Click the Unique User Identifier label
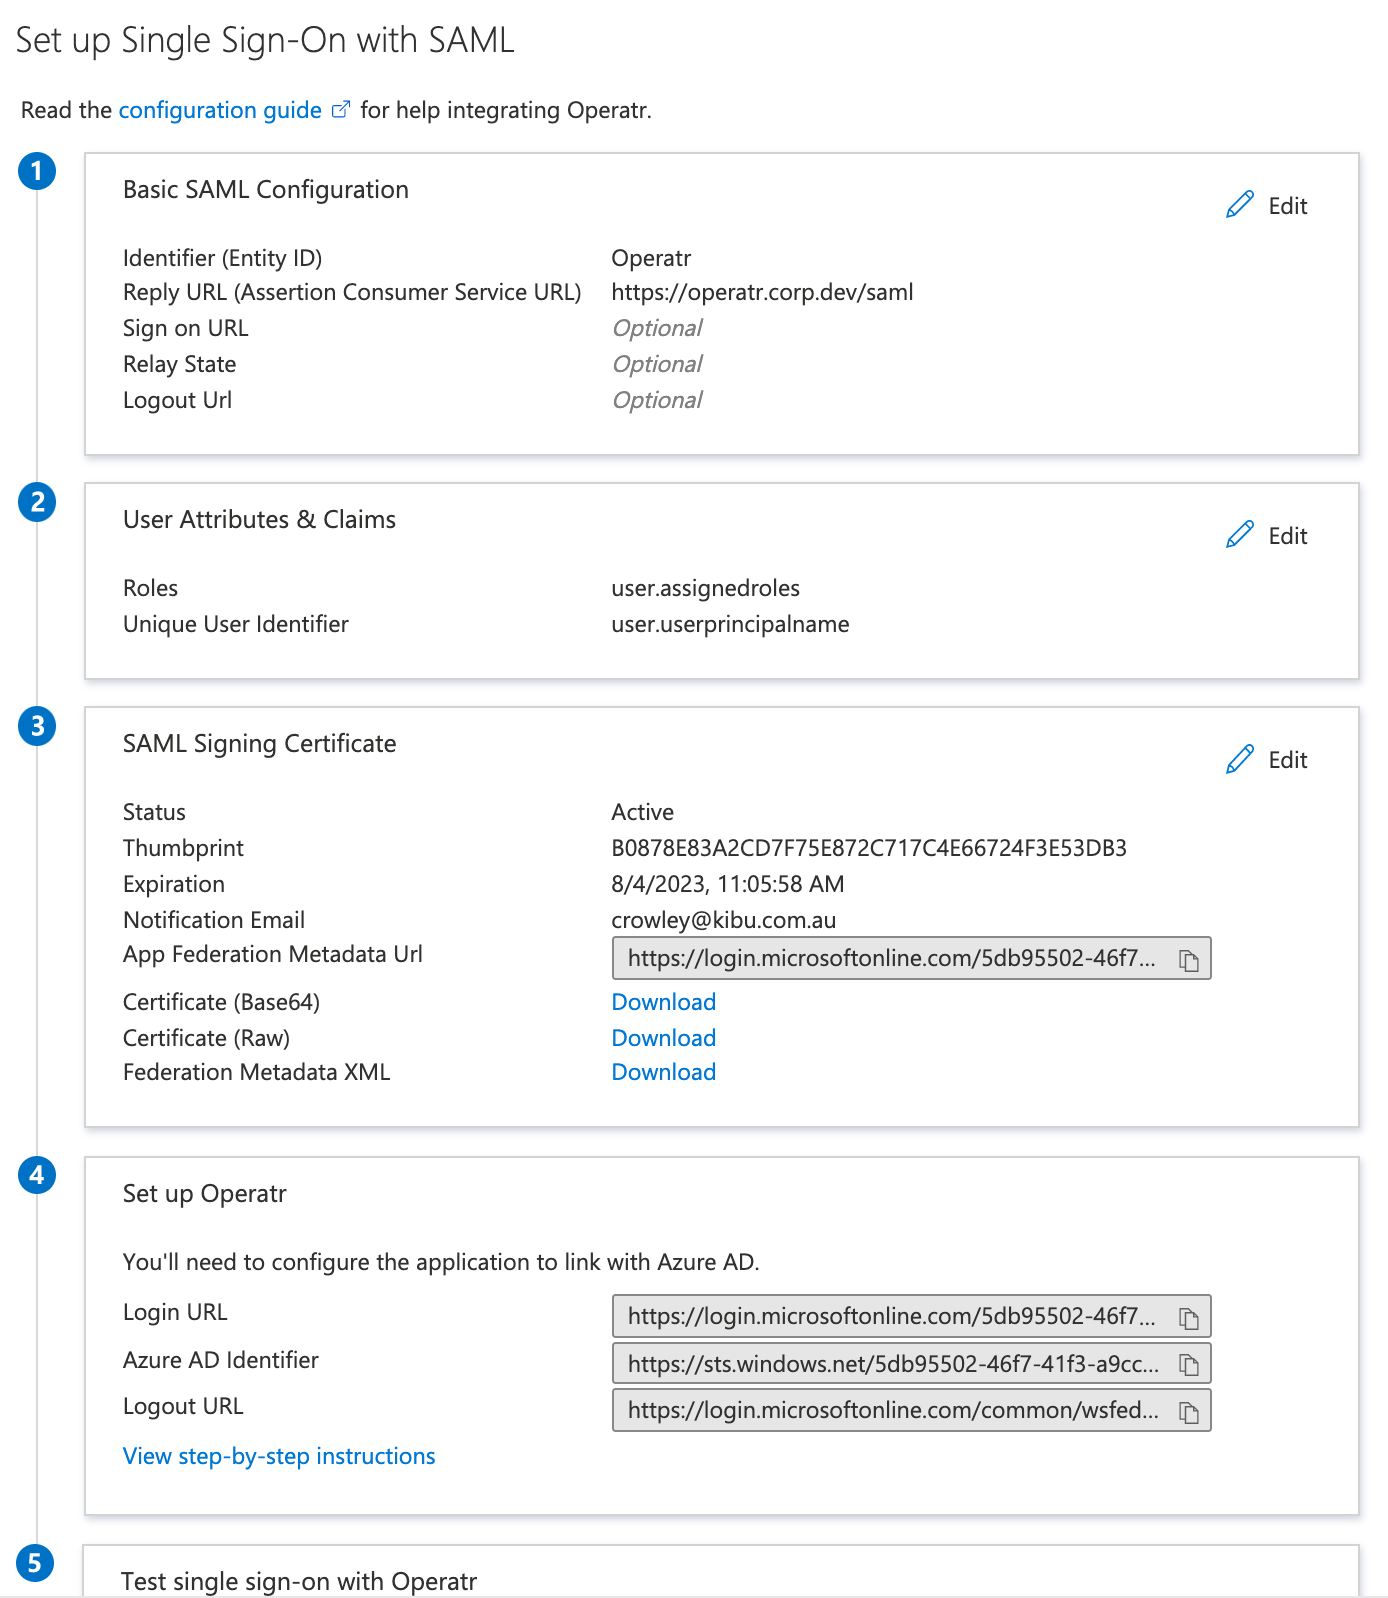Image resolution: width=1388 pixels, height=1598 pixels. (x=236, y=624)
